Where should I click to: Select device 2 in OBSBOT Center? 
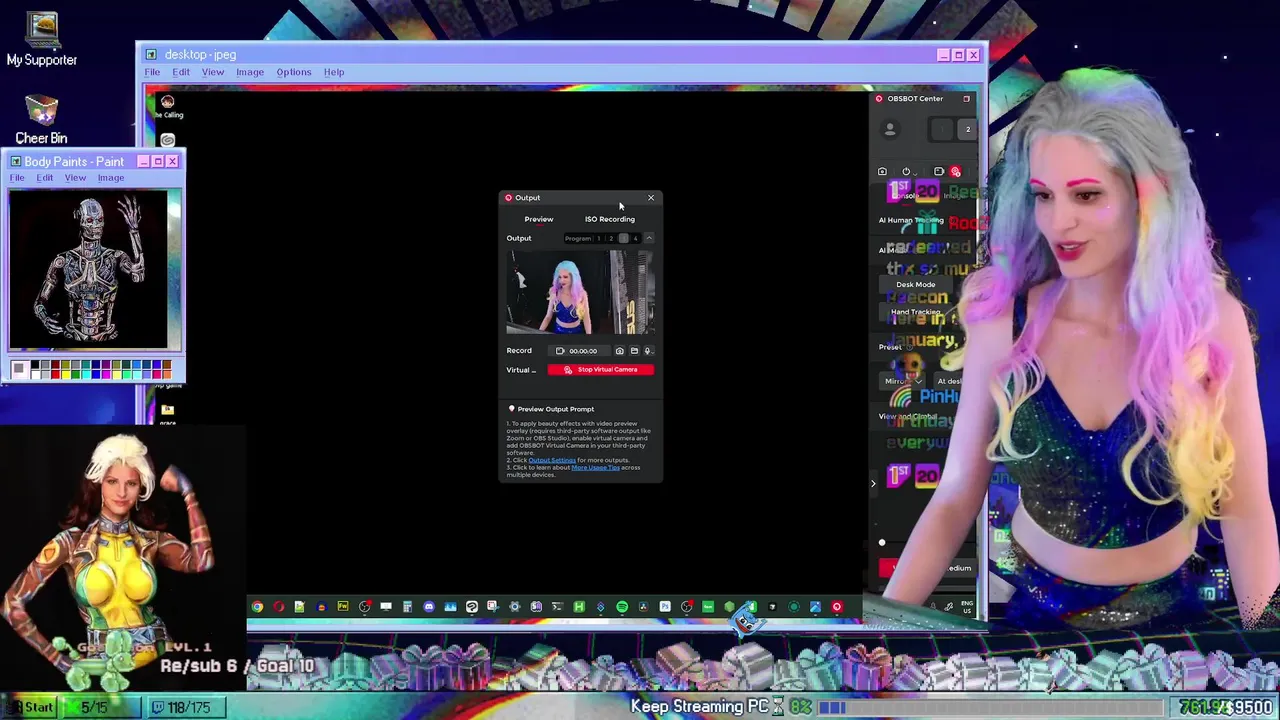pos(967,129)
